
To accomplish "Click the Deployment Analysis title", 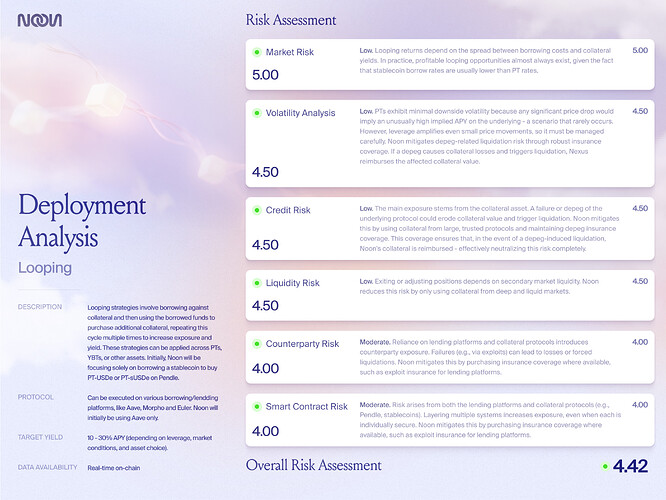I will [x=82, y=221].
